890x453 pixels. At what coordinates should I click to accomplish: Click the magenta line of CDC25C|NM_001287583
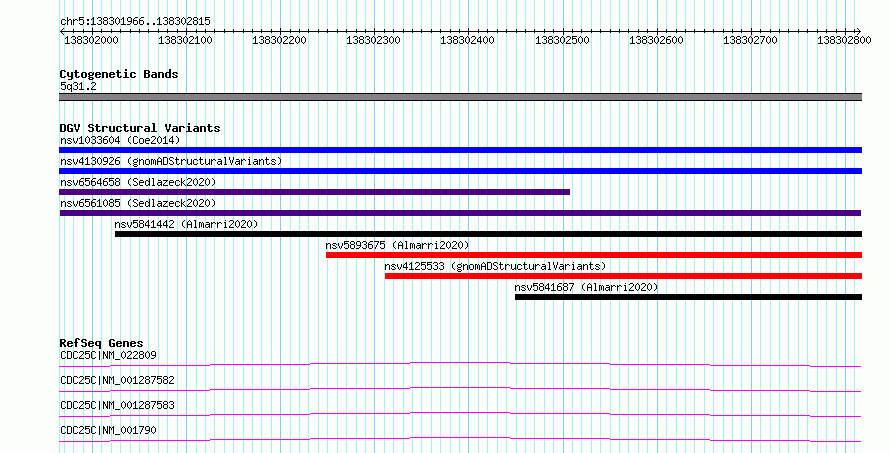point(460,414)
